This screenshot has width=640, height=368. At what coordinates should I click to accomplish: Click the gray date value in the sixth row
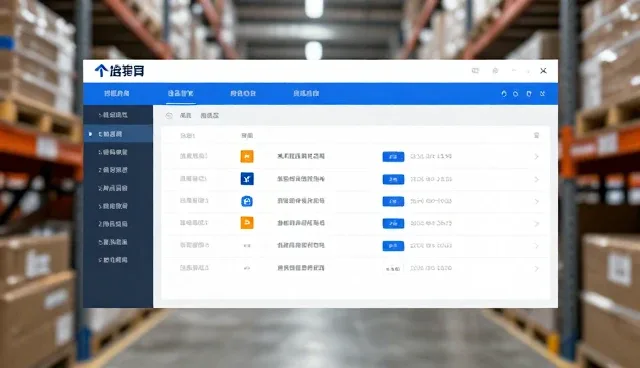(431, 268)
